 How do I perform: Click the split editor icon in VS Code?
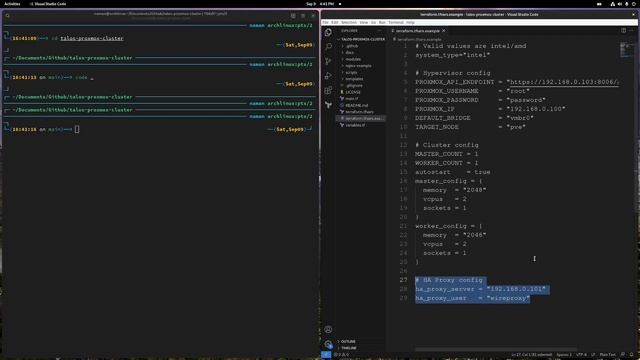pos(623,31)
